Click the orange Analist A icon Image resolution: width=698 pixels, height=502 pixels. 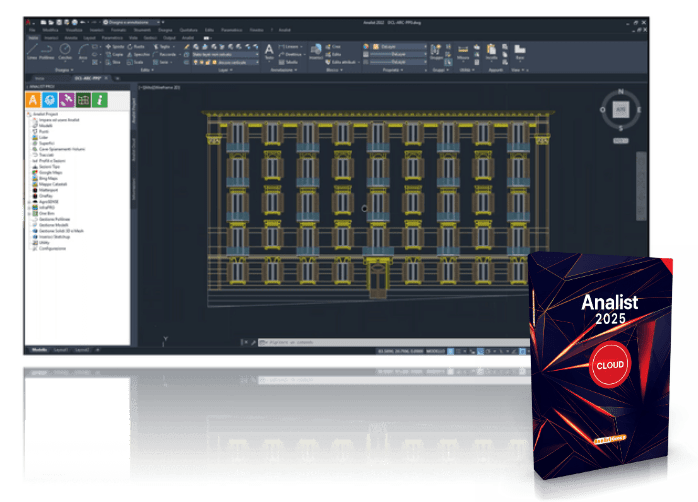click(x=34, y=100)
